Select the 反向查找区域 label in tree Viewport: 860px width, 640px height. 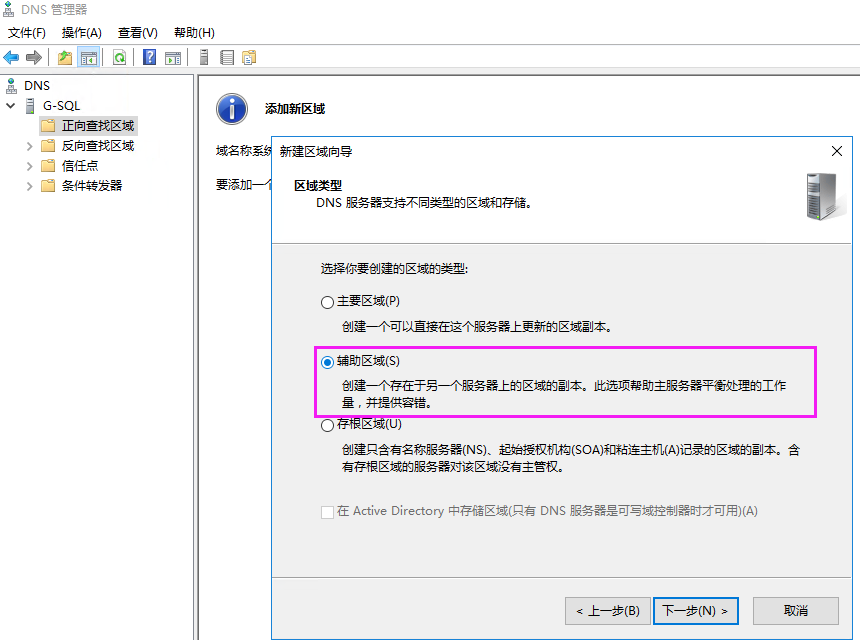(98, 146)
